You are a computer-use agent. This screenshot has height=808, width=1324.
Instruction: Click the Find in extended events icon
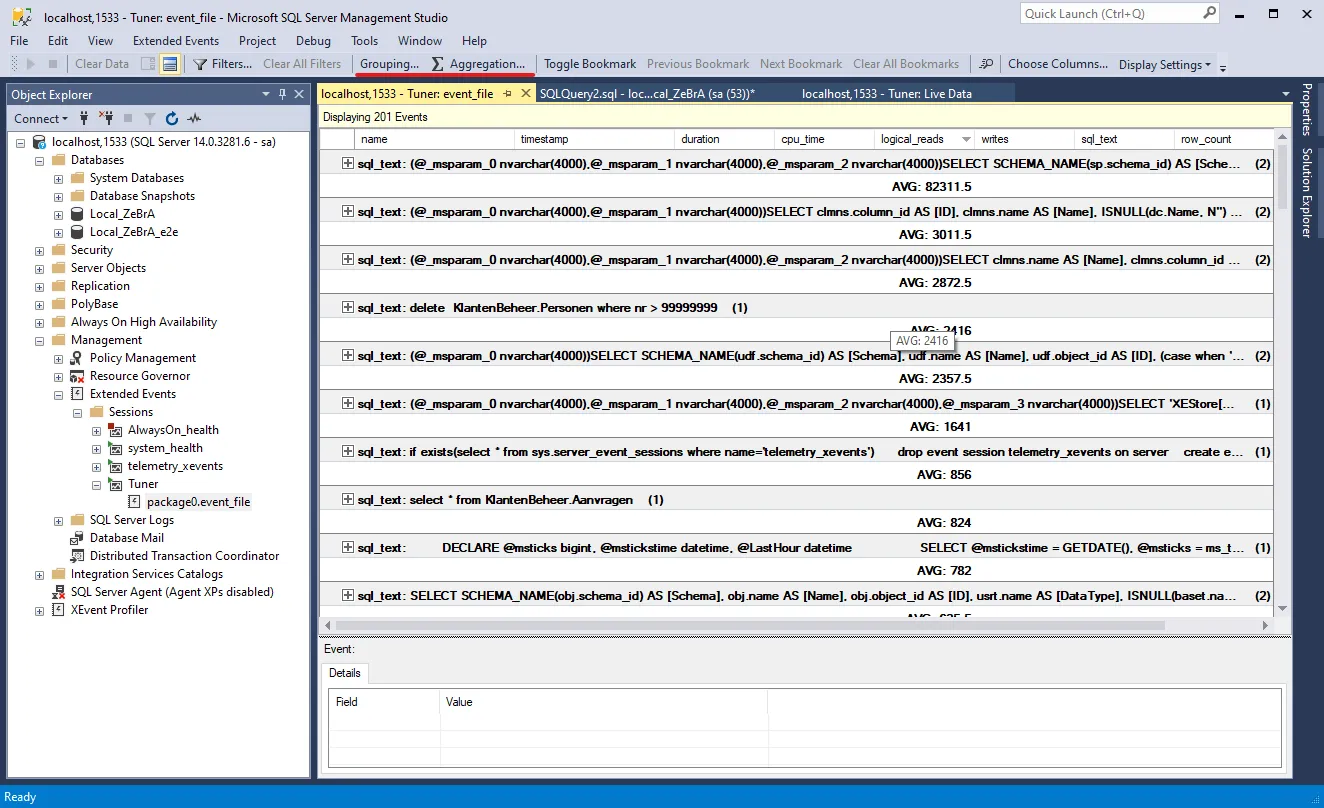[x=986, y=64]
